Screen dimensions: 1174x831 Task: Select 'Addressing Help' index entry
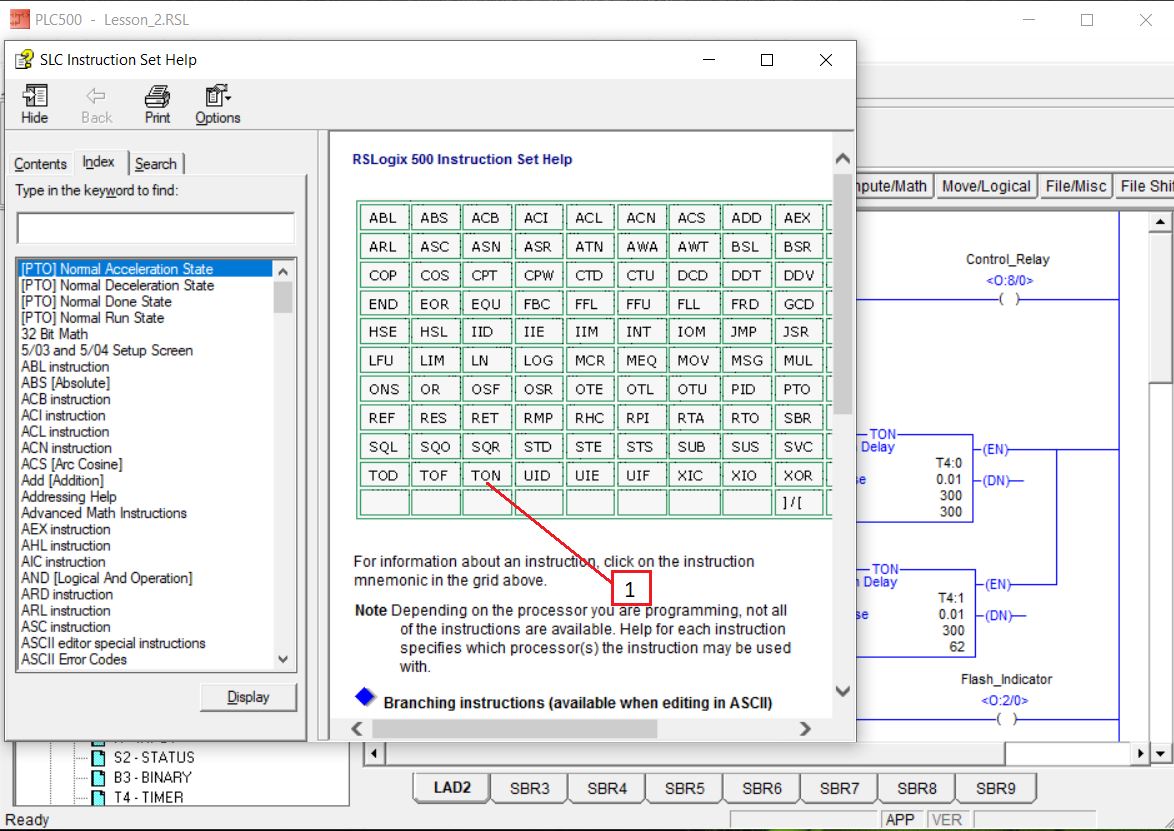(69, 497)
